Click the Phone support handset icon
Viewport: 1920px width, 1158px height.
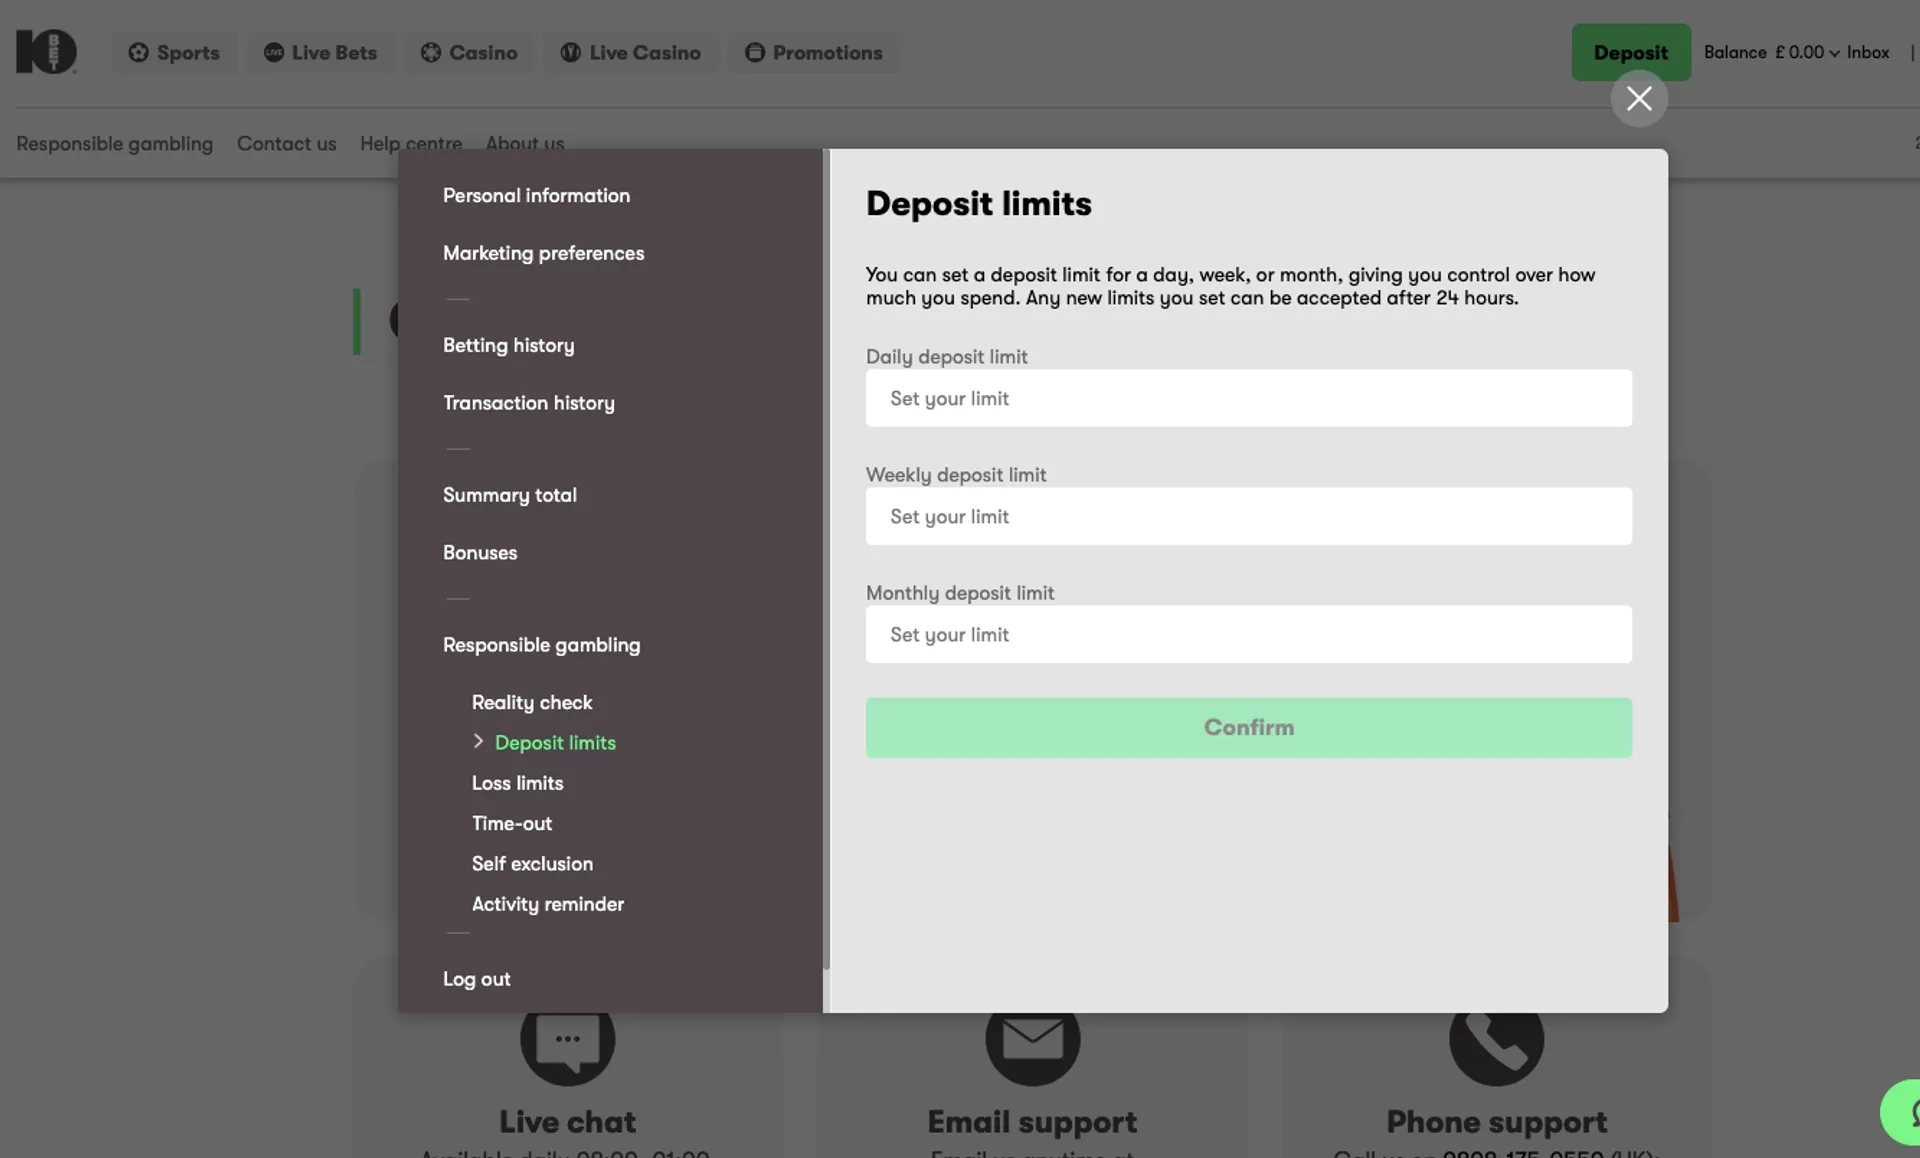[x=1496, y=1040]
